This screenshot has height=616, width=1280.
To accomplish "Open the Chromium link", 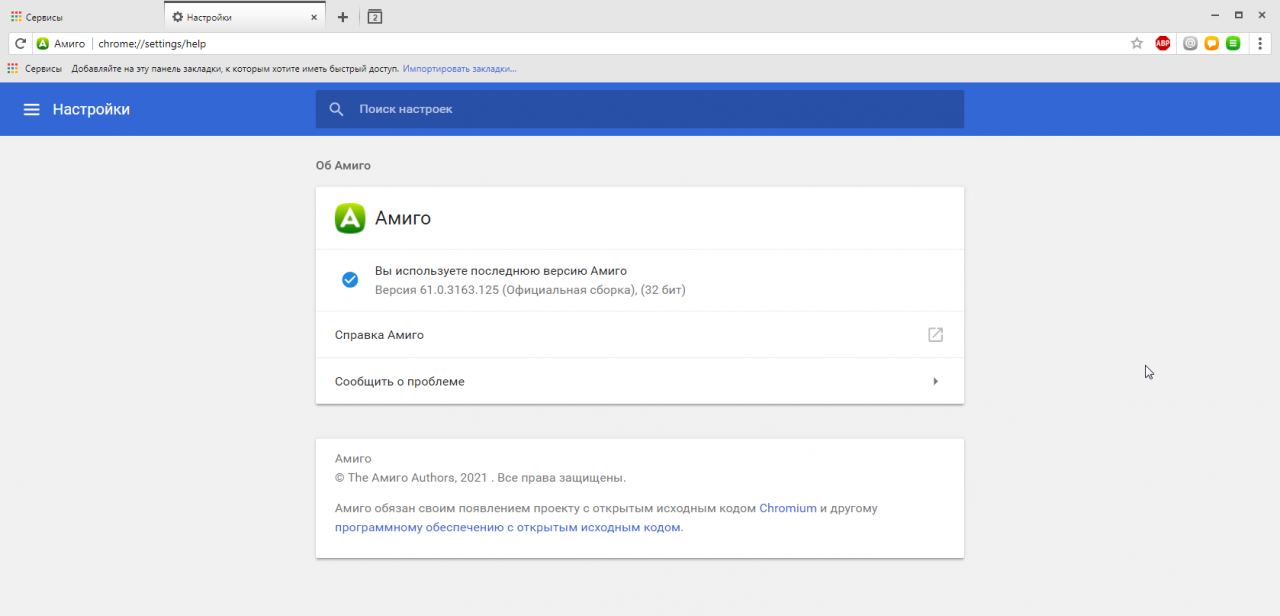I will pyautogui.click(x=788, y=508).
